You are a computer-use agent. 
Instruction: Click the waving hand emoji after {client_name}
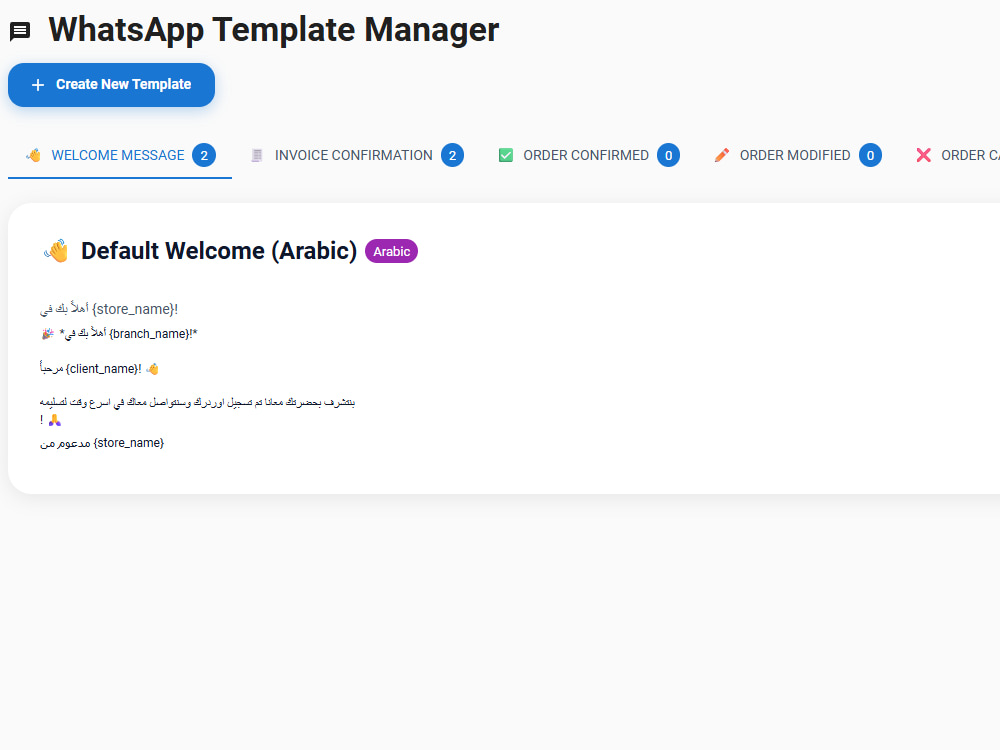click(152, 369)
